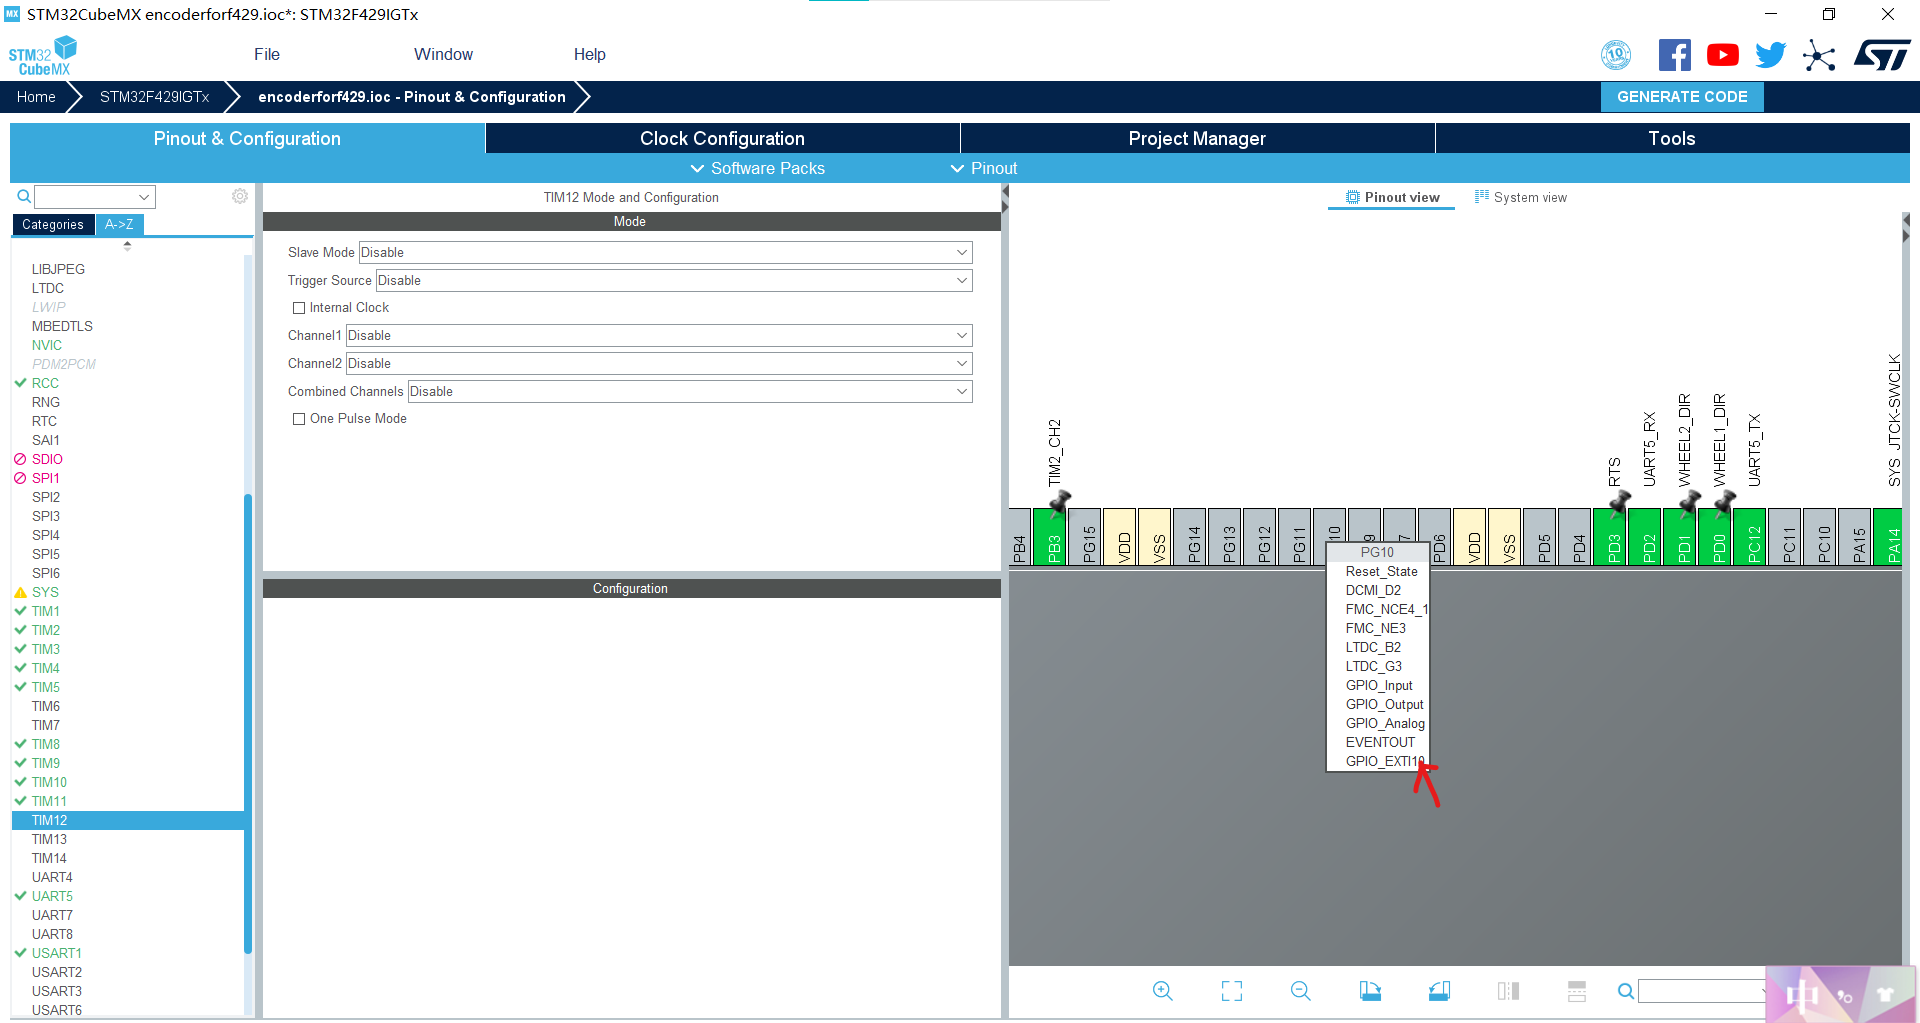Enable the Internal Clock checkbox
1920x1023 pixels.
pos(299,308)
